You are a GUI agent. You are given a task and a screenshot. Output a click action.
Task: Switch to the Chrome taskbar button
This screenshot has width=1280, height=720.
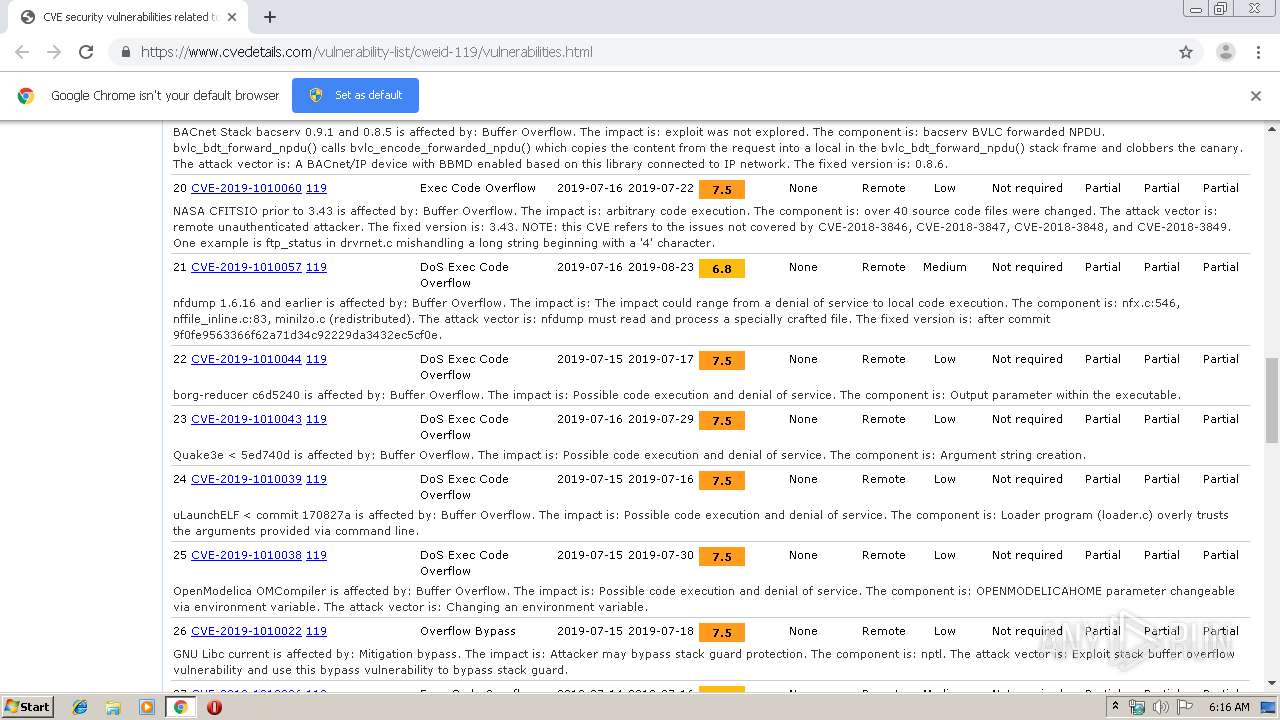pyautogui.click(x=181, y=707)
